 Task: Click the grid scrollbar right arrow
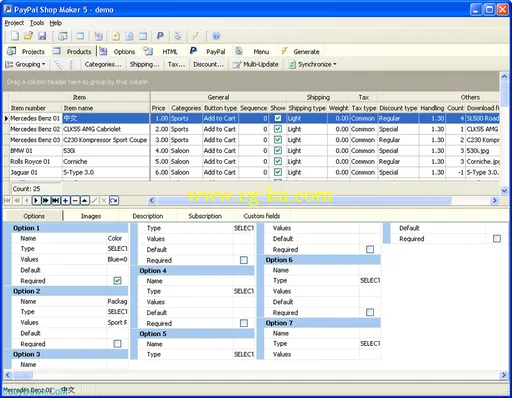point(495,200)
